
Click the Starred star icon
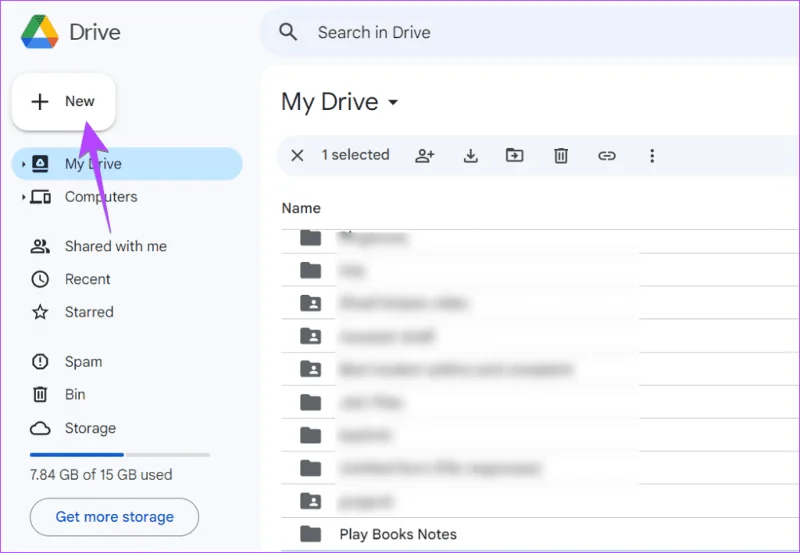pyautogui.click(x=40, y=312)
